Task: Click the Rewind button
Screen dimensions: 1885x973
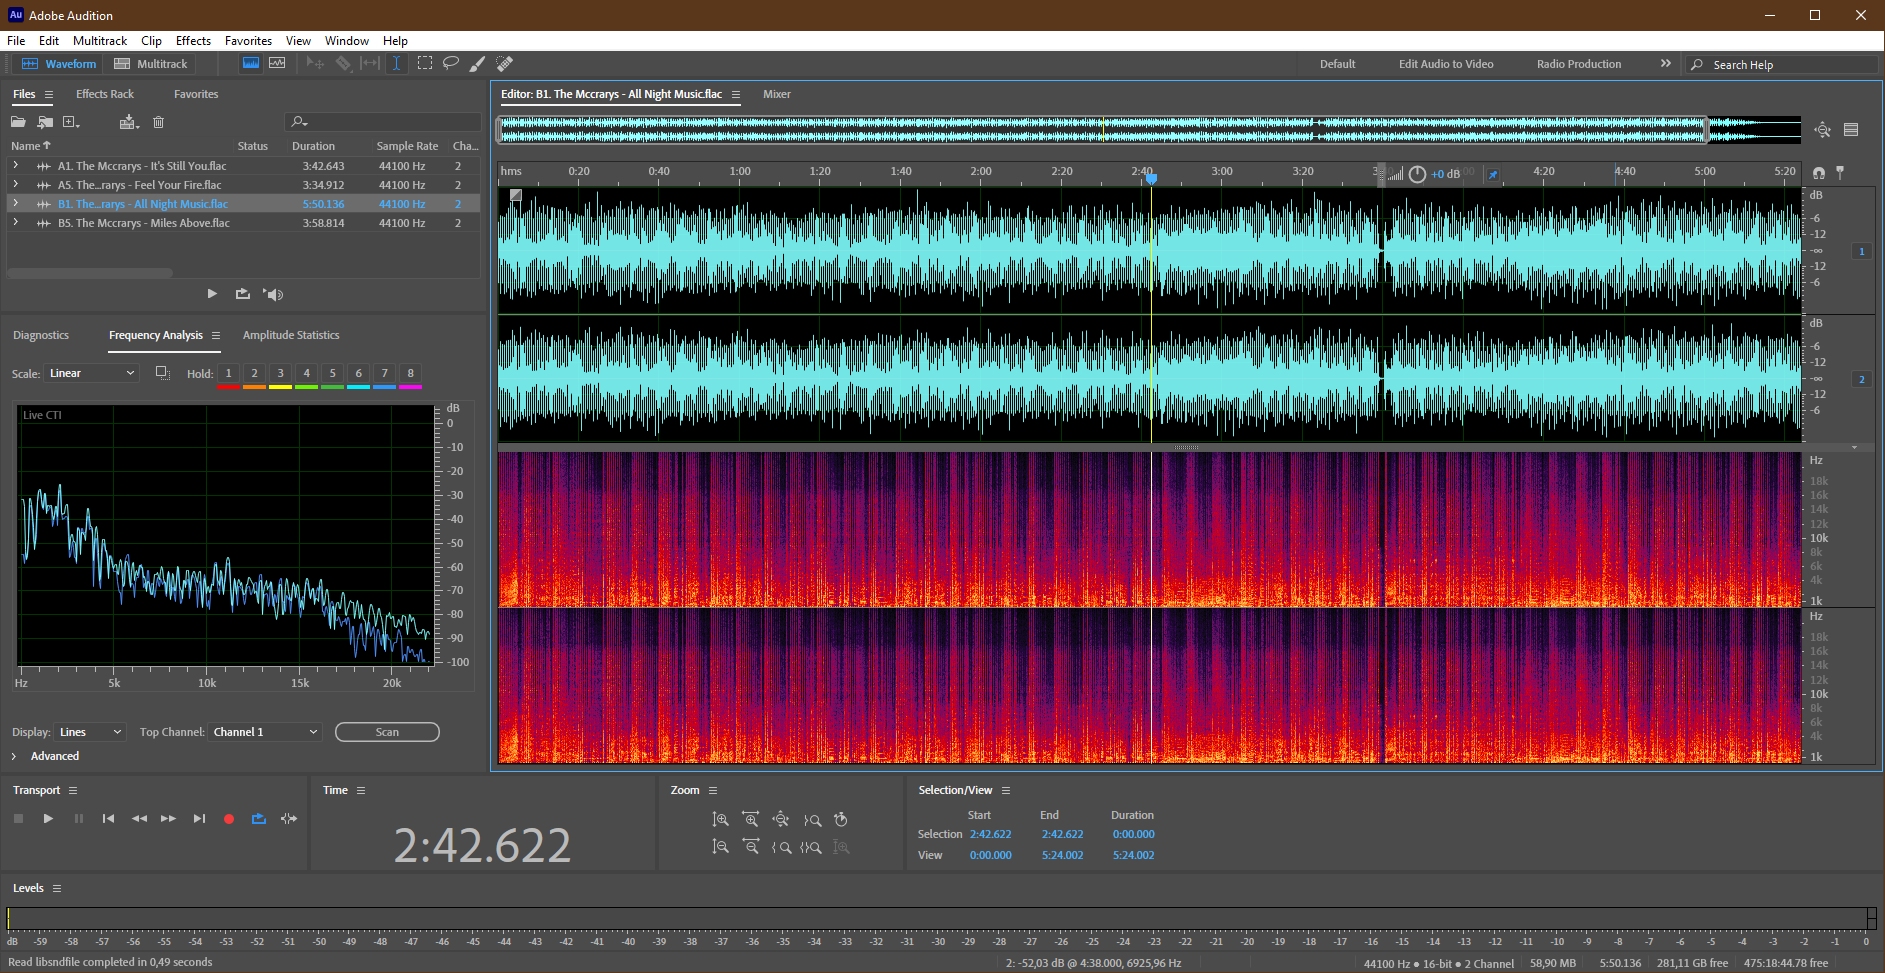Action: click(x=139, y=819)
